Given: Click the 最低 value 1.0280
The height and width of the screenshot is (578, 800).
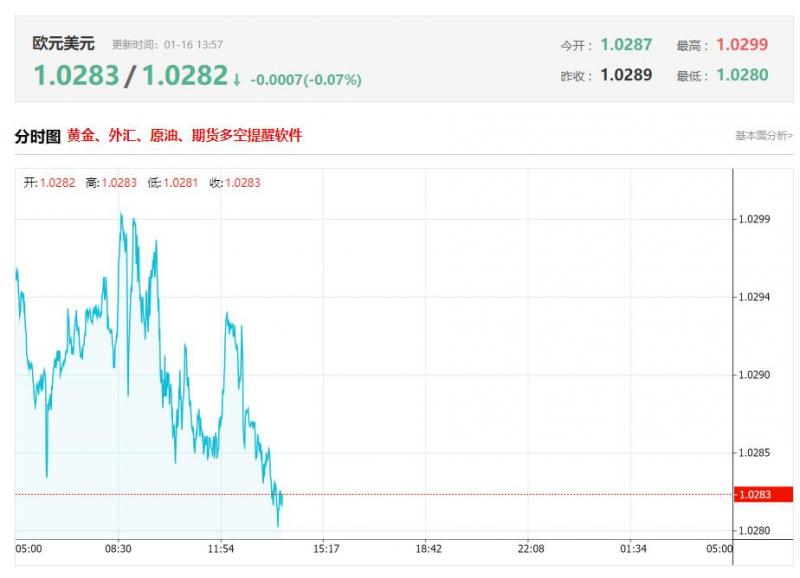Looking at the screenshot, I should [x=742, y=75].
